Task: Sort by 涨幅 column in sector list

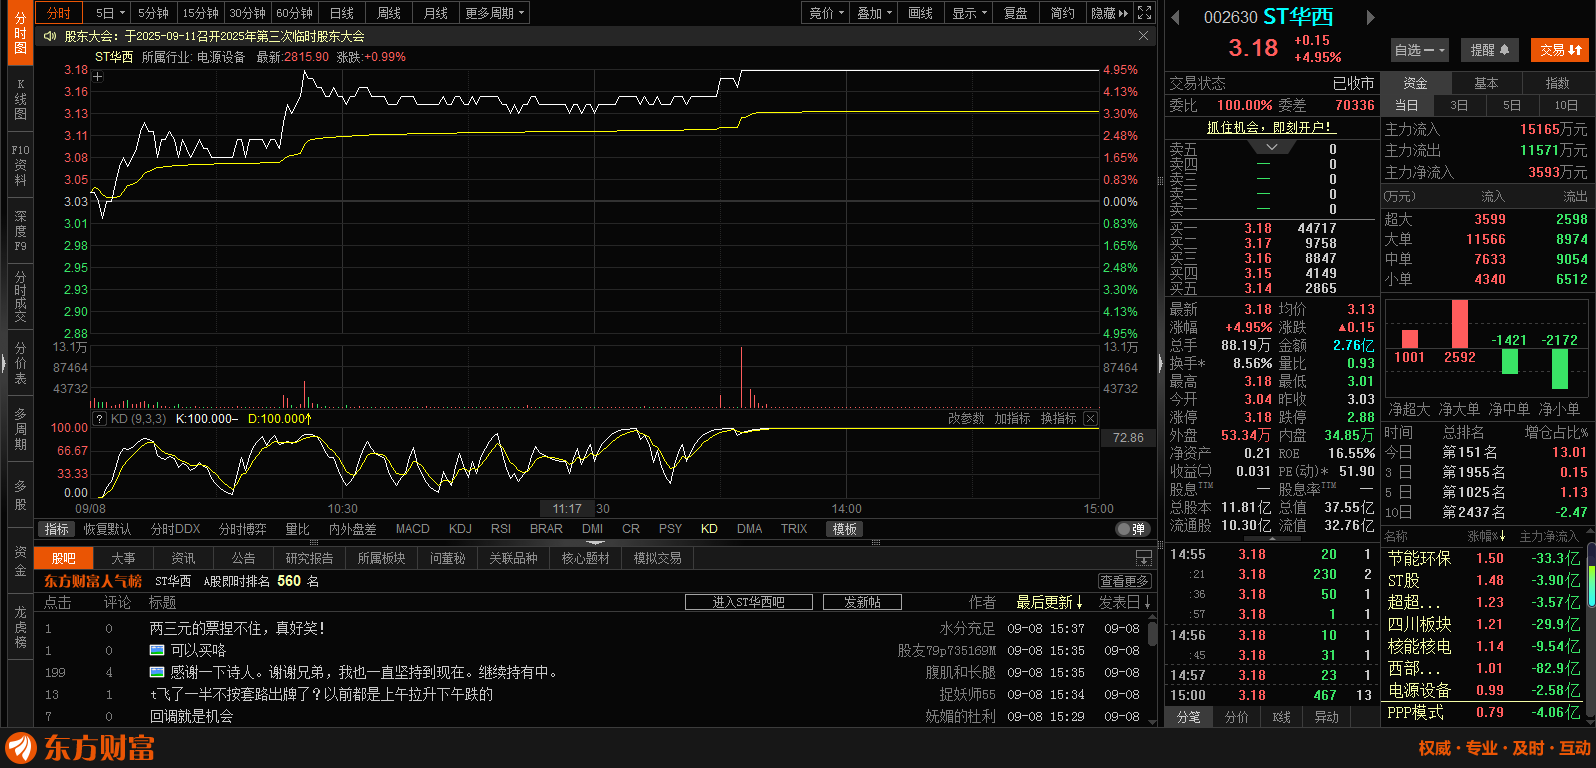Action: [1486, 537]
